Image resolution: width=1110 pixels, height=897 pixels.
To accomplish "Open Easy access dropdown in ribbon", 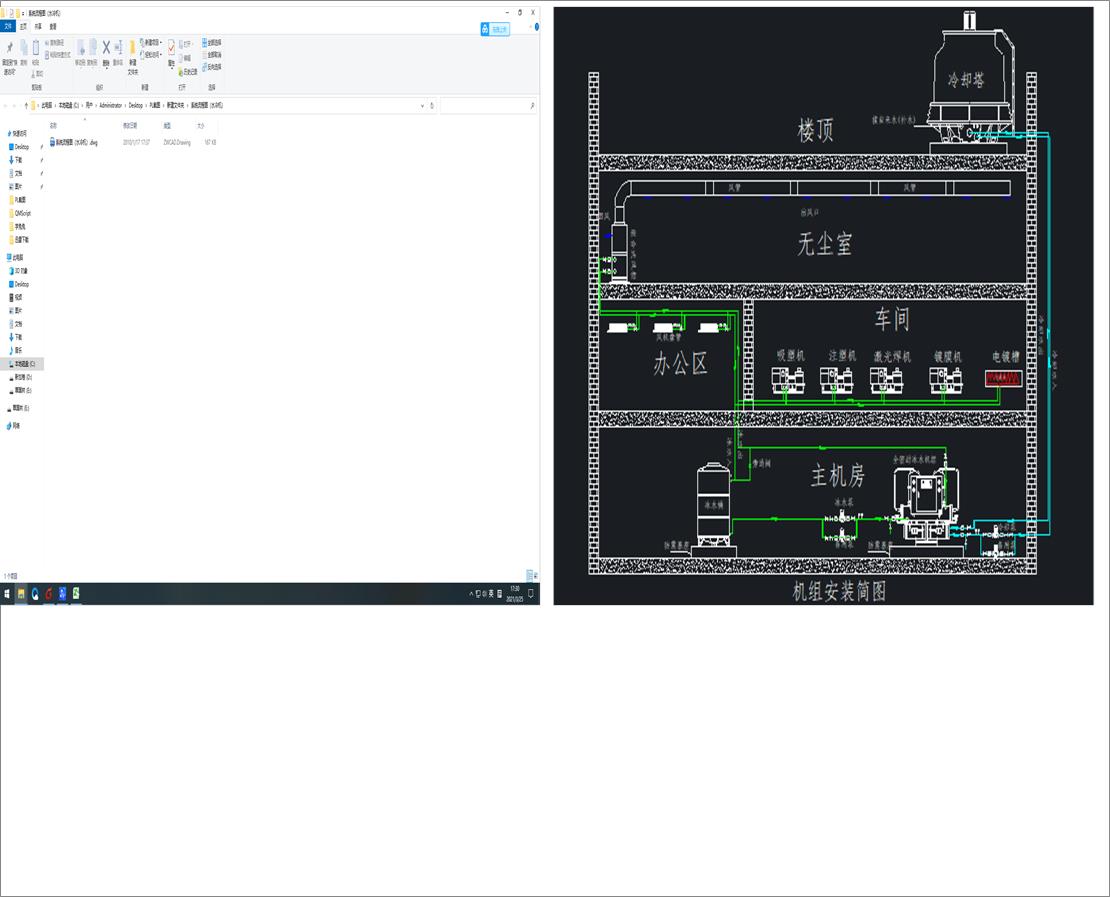I will click(151, 55).
